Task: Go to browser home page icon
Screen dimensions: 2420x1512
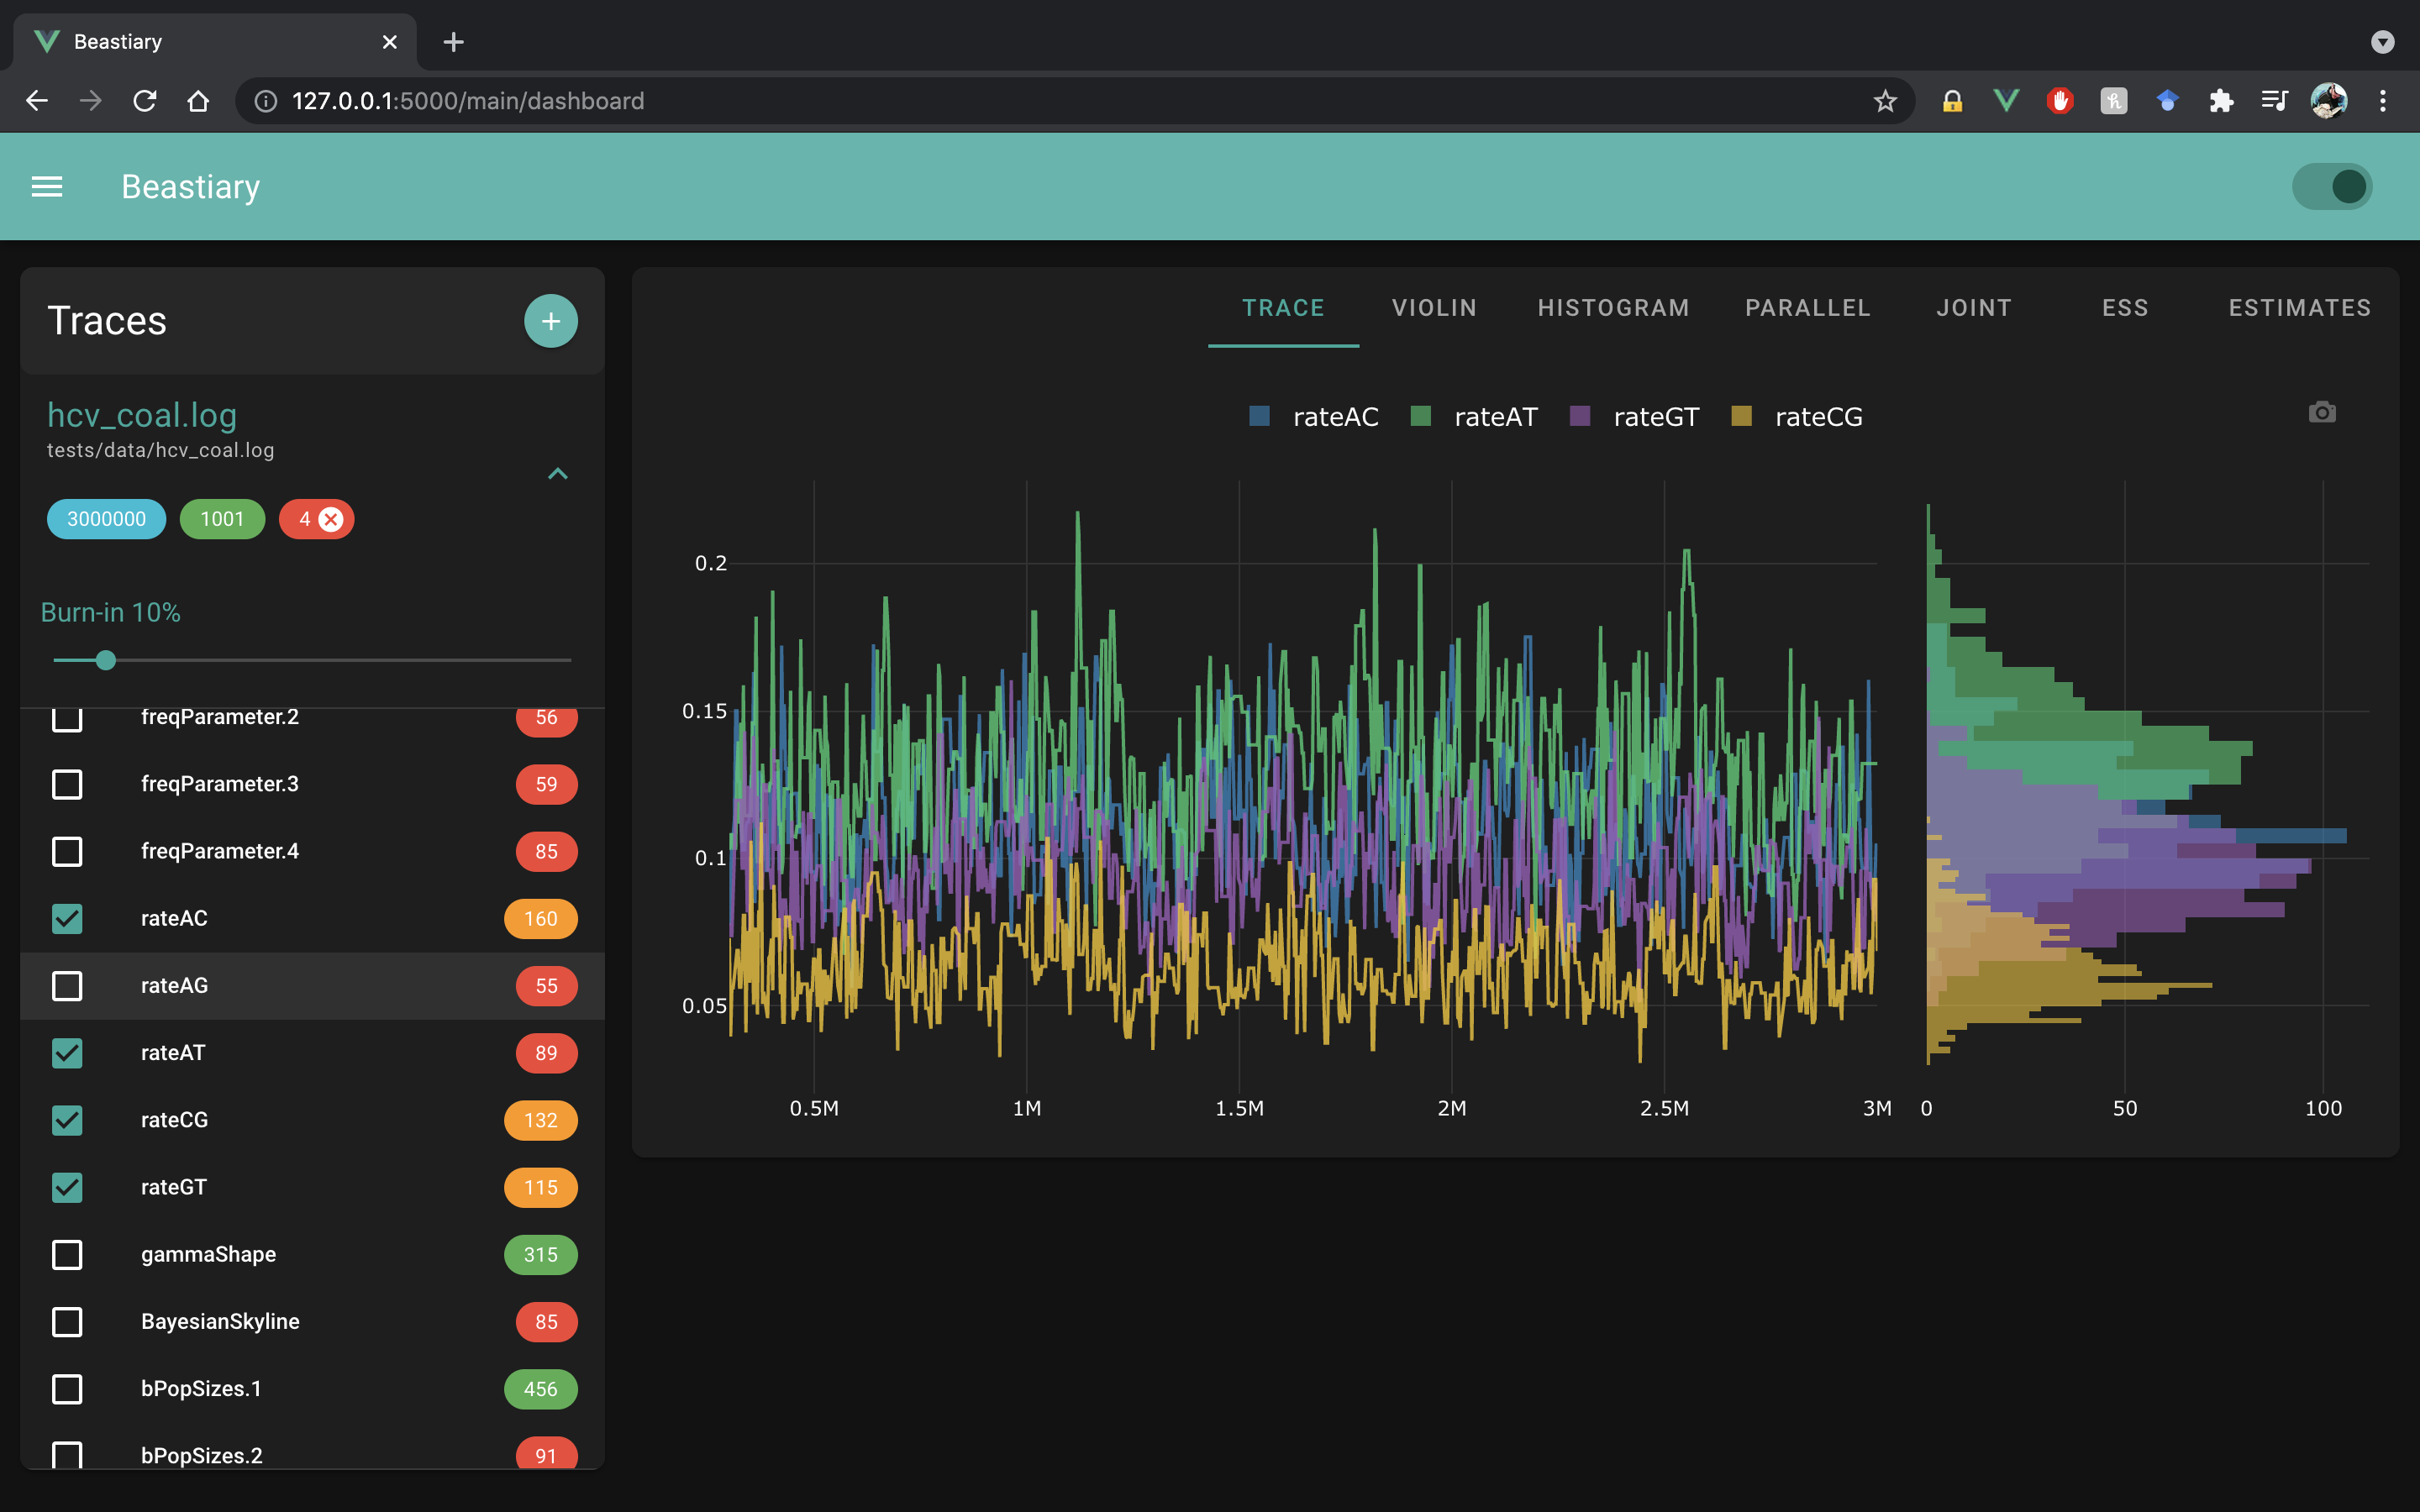Action: tap(198, 101)
